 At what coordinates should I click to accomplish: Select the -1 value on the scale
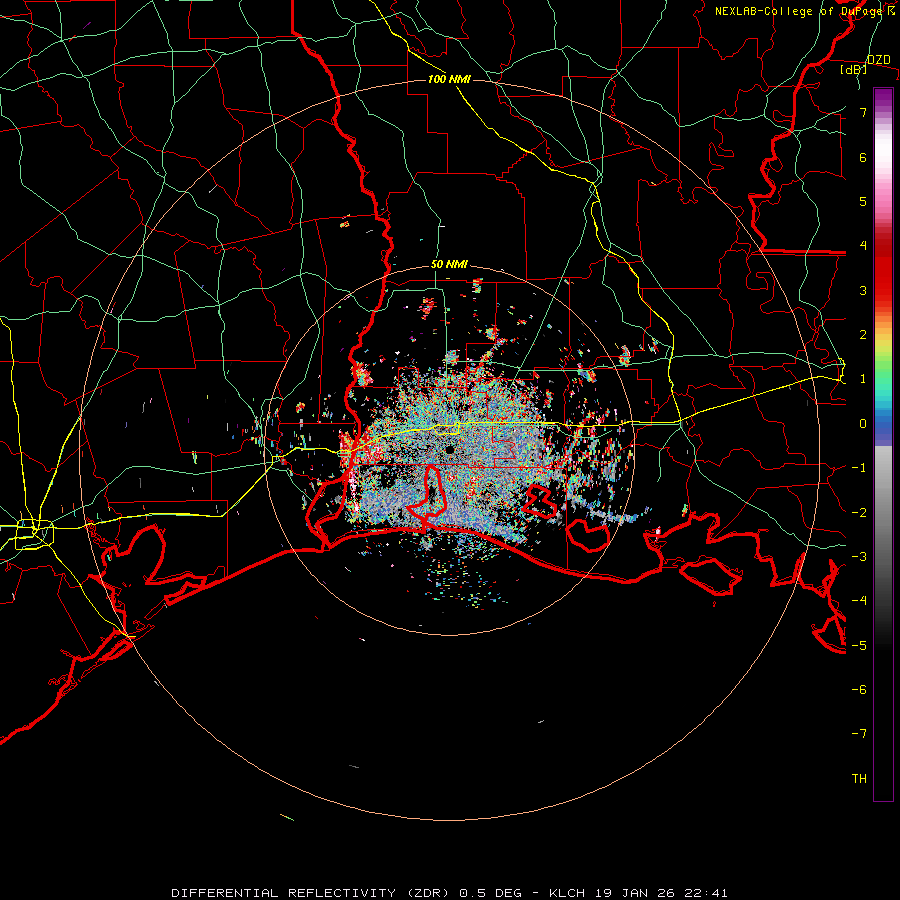coord(859,468)
